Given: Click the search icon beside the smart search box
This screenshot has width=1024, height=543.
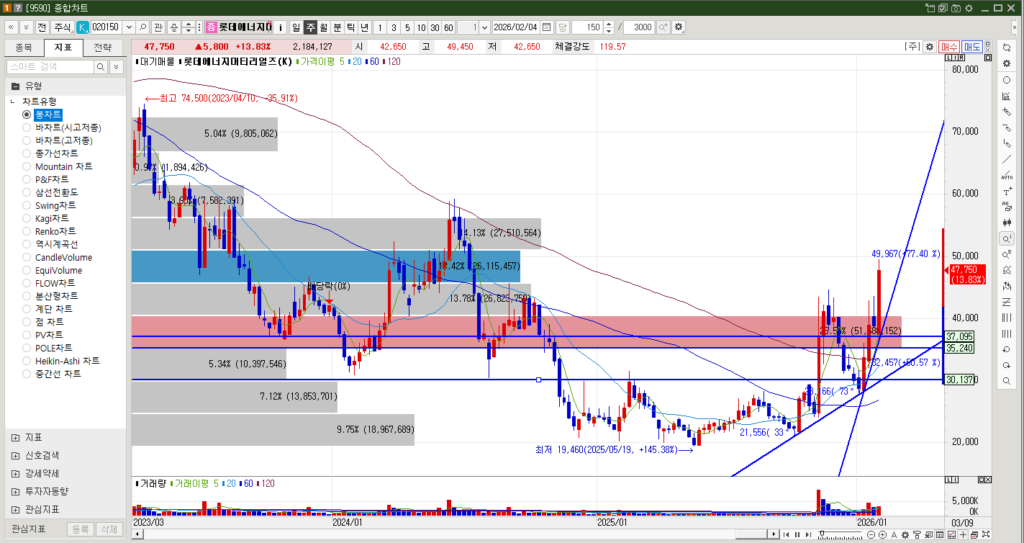Looking at the screenshot, I should [x=100, y=66].
